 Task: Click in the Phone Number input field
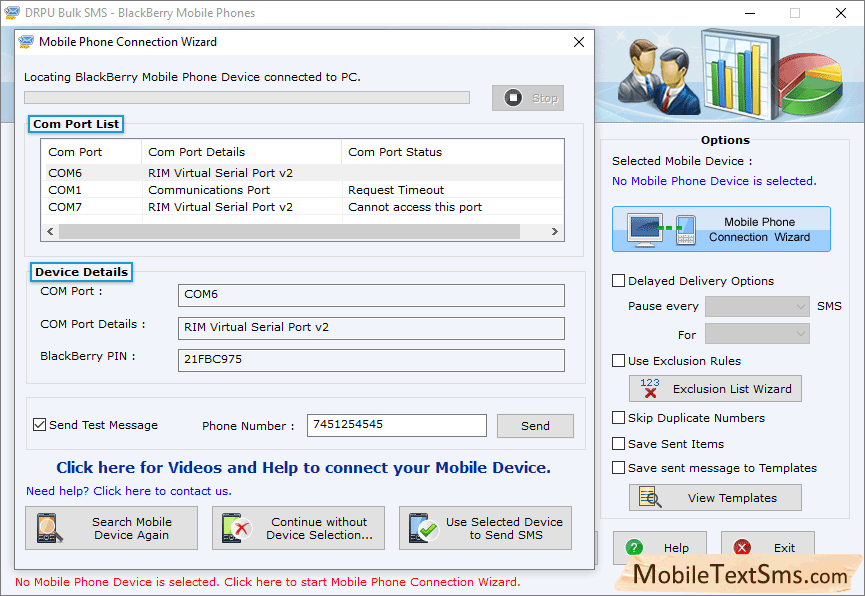point(397,425)
